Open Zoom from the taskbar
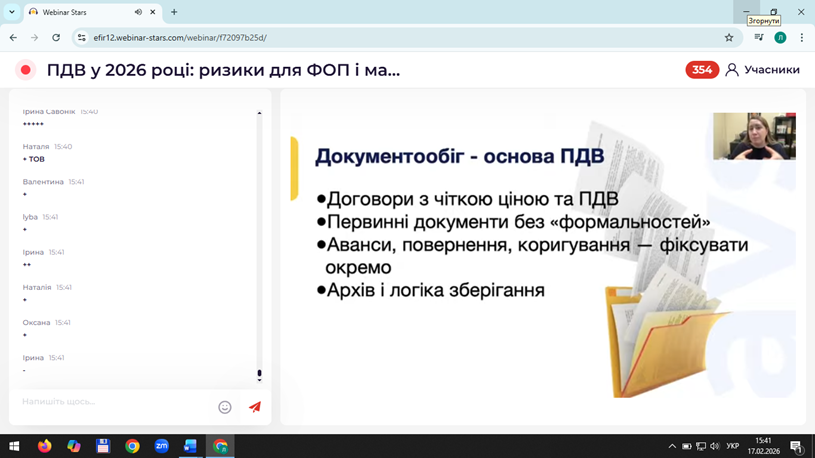Viewport: 815px width, 458px height. (x=161, y=446)
